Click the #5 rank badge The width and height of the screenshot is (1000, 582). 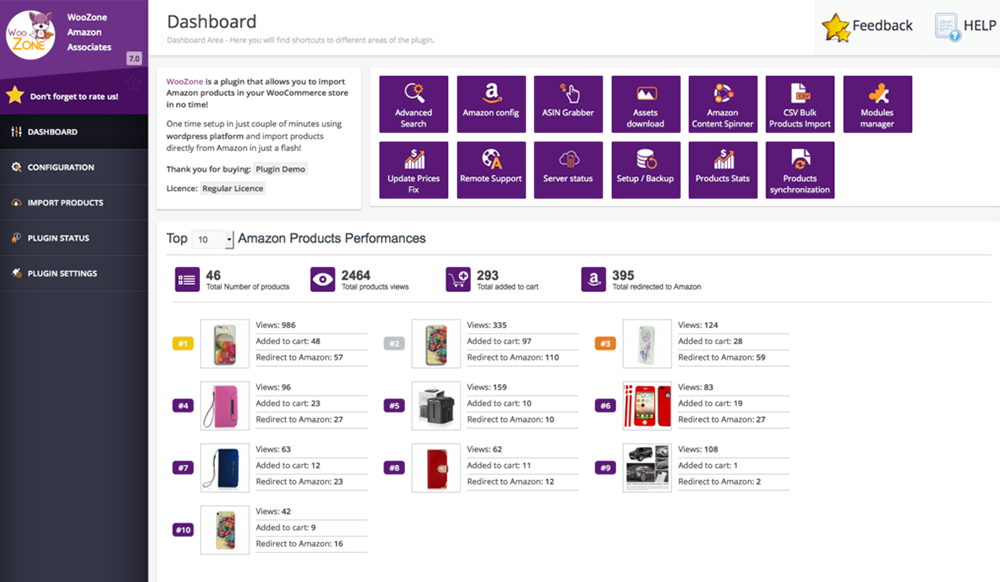click(x=394, y=405)
